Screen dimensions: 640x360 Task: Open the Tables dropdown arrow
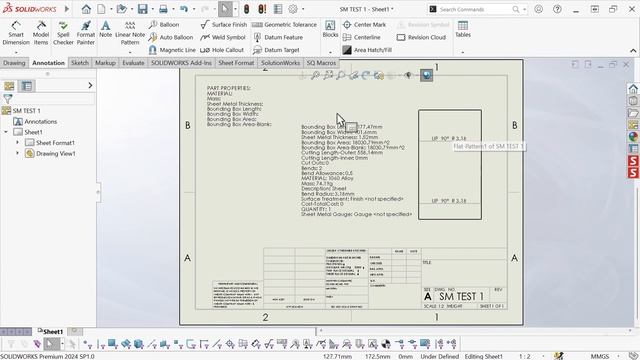click(463, 52)
